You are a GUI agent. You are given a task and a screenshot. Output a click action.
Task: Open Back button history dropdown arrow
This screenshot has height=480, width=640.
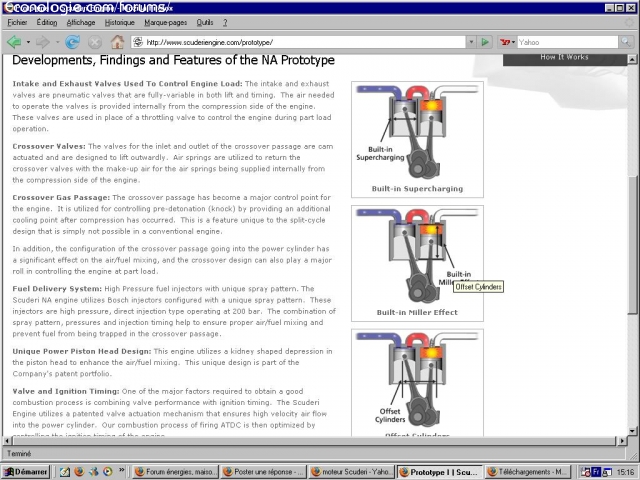pos(29,42)
